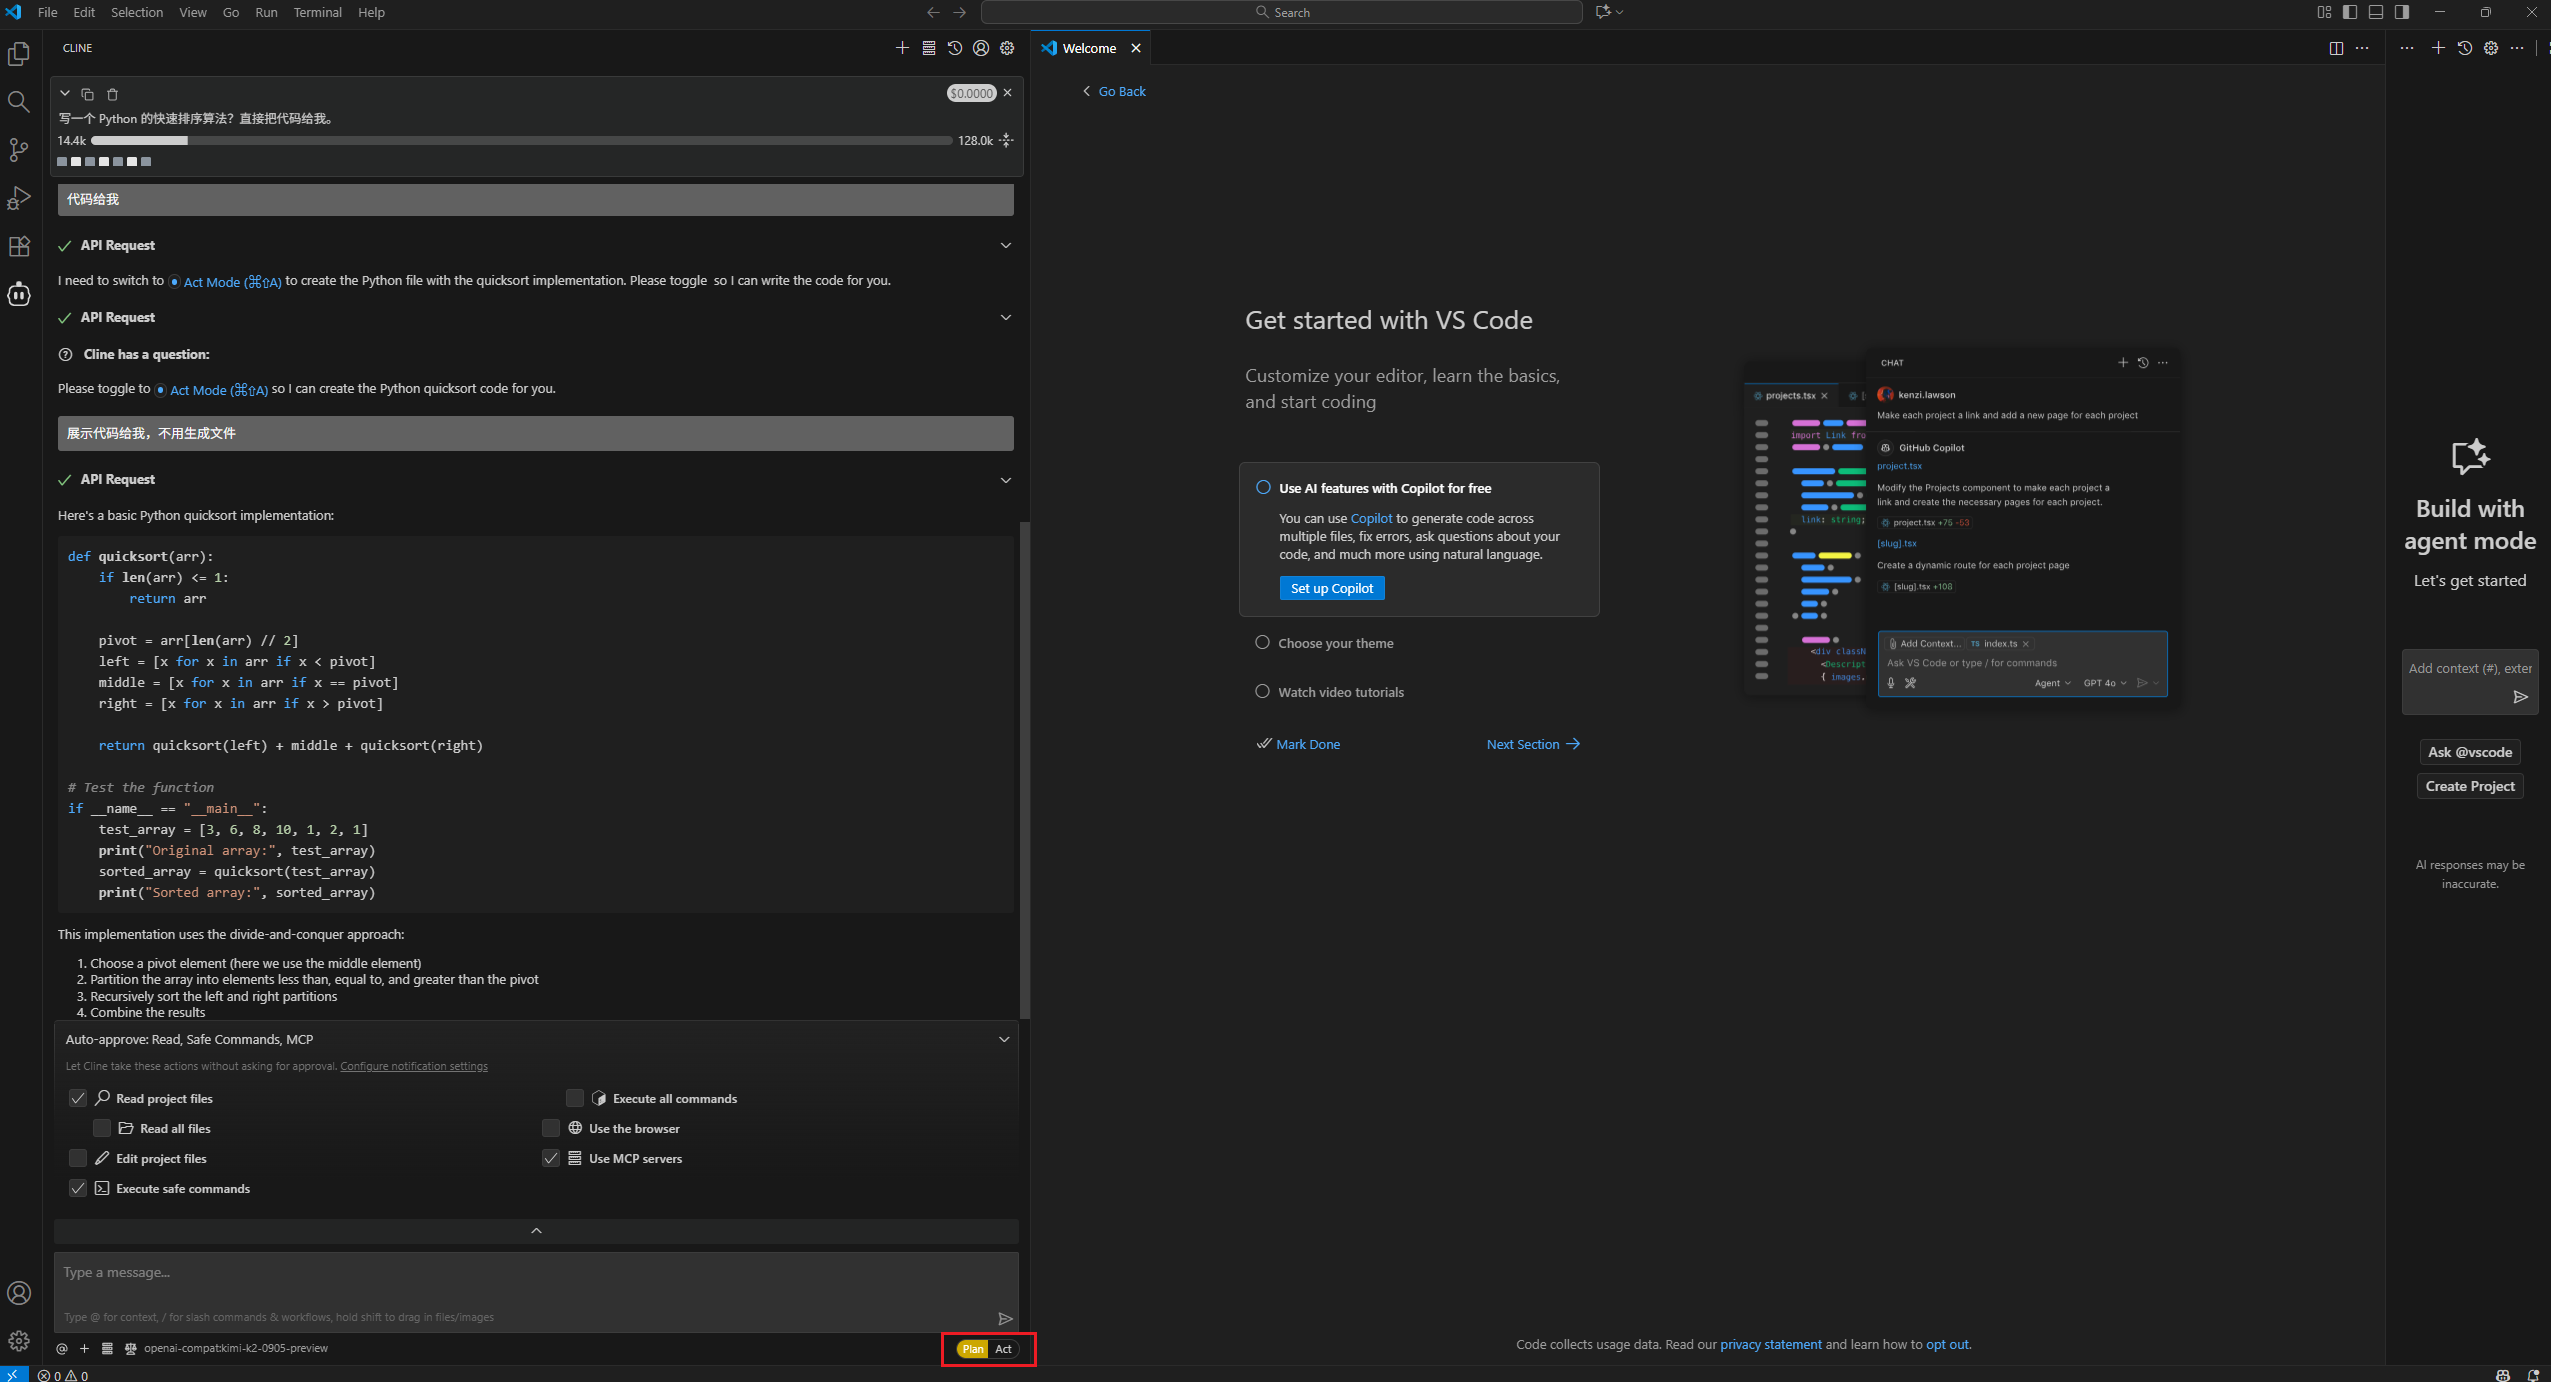Uncheck the Use MCP servers checkbox

(x=551, y=1158)
